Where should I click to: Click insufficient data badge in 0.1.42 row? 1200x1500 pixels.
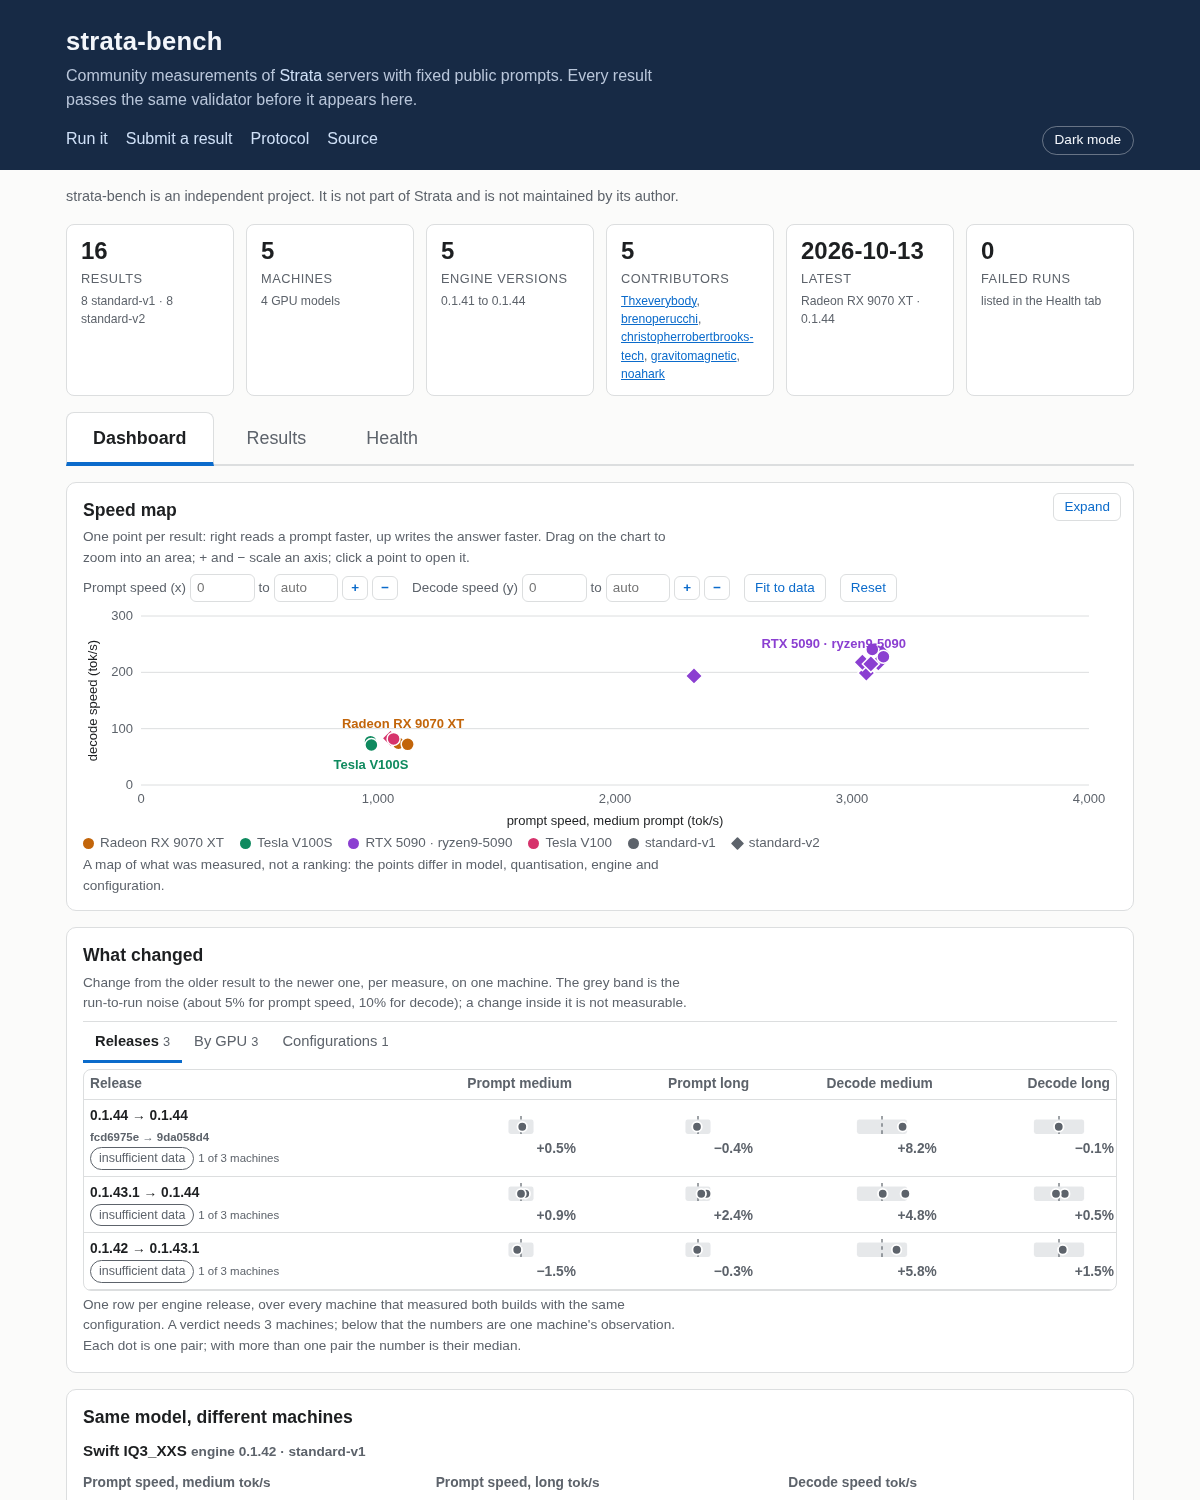(x=142, y=1271)
